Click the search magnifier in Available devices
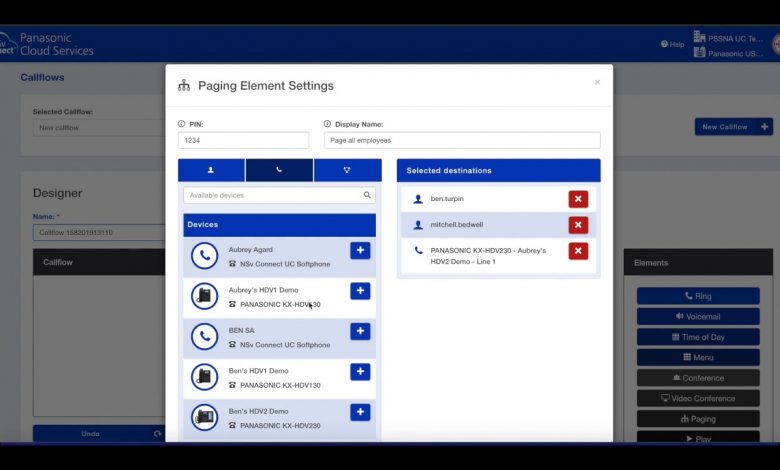The width and height of the screenshot is (780, 470). (367, 195)
